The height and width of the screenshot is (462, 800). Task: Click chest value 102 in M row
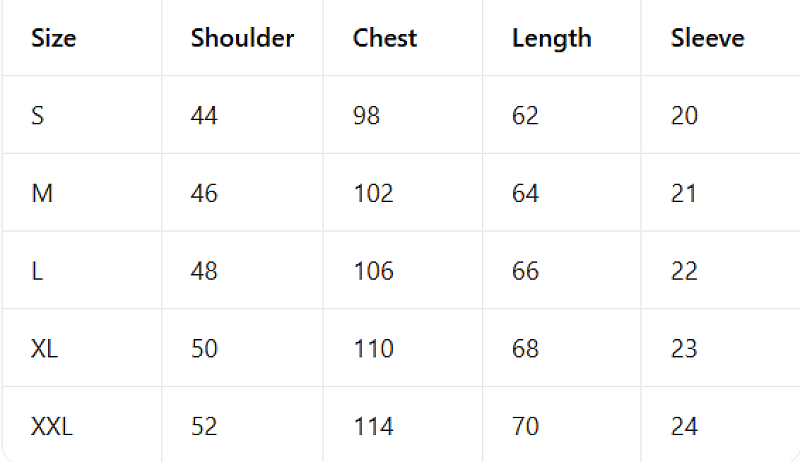pos(373,194)
